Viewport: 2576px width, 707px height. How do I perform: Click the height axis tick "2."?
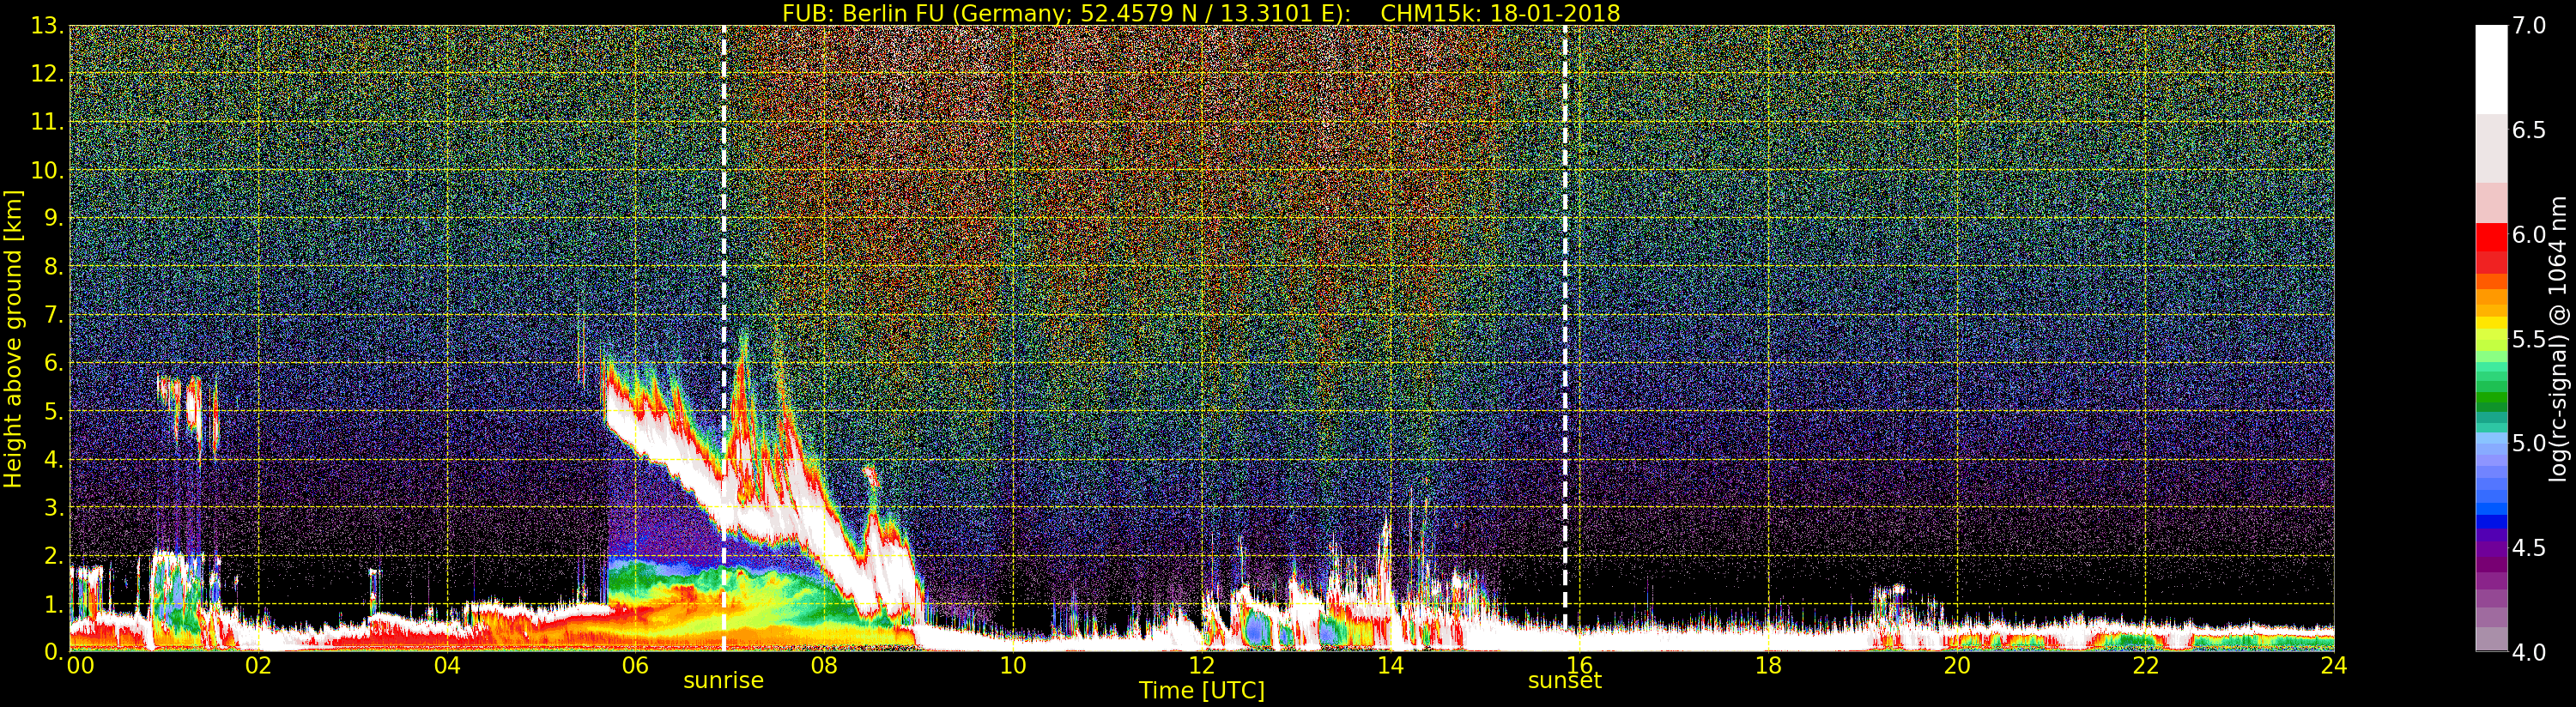[x=53, y=555]
